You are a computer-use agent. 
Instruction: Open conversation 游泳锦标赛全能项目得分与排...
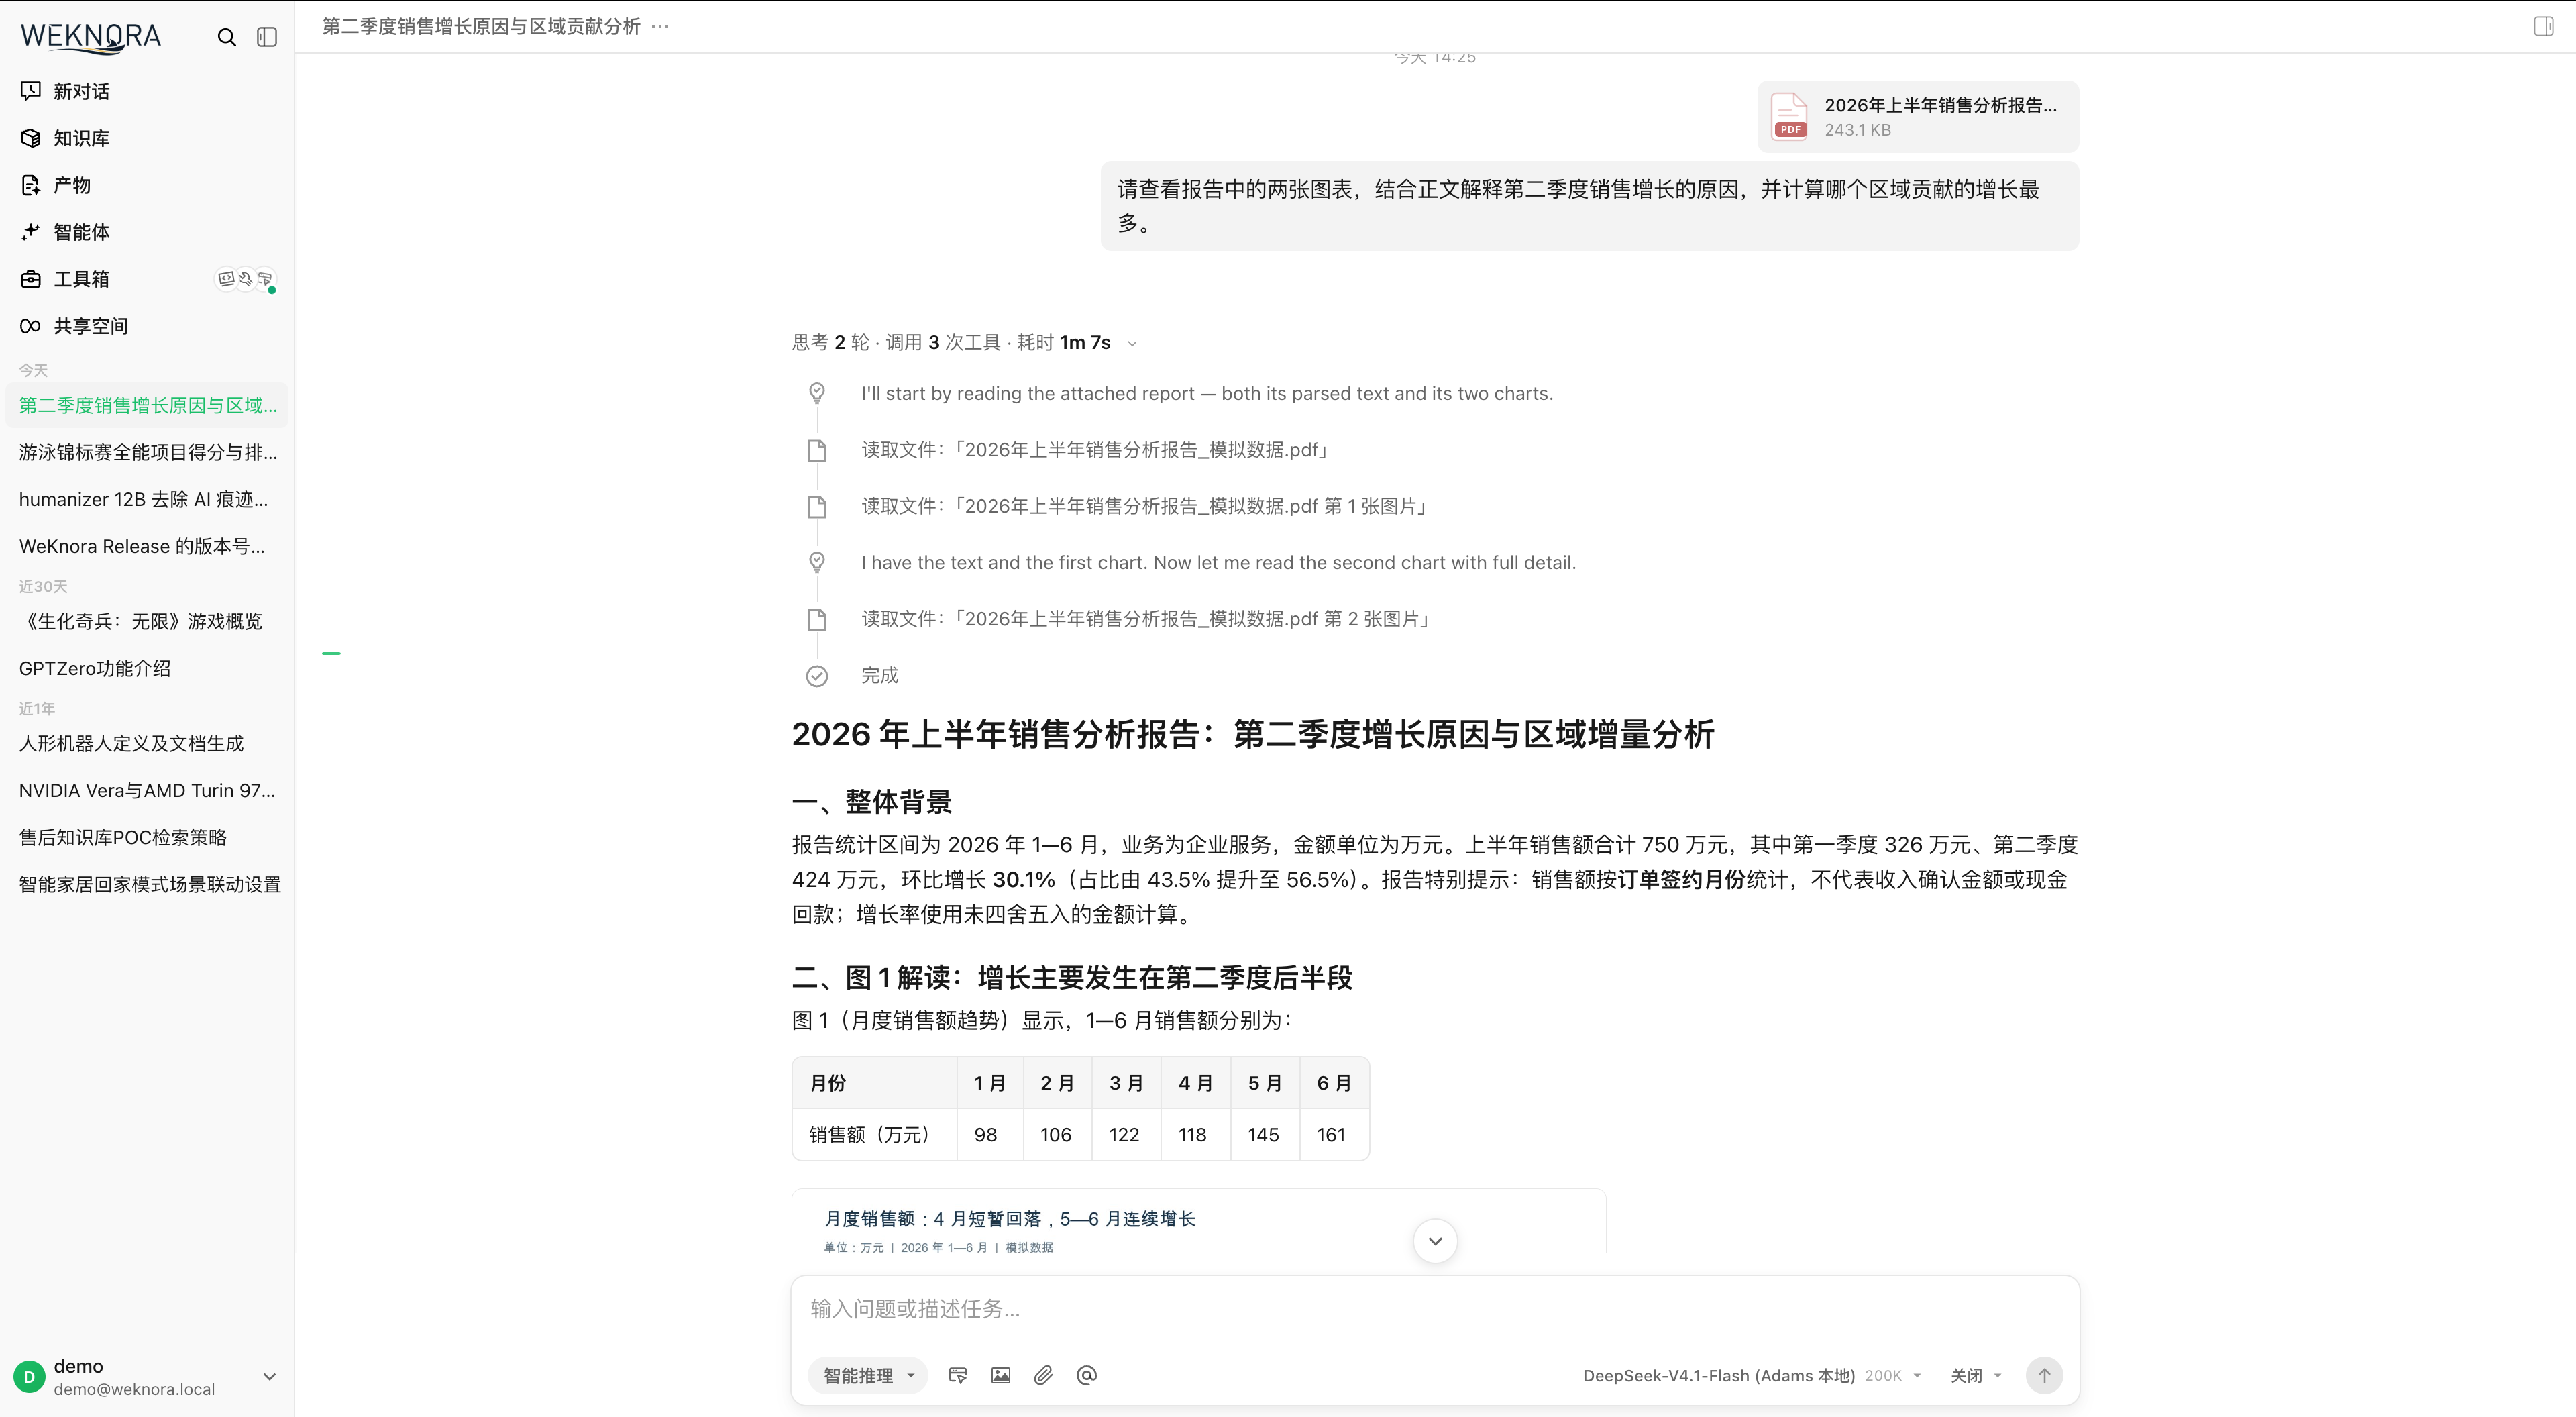[x=147, y=452]
